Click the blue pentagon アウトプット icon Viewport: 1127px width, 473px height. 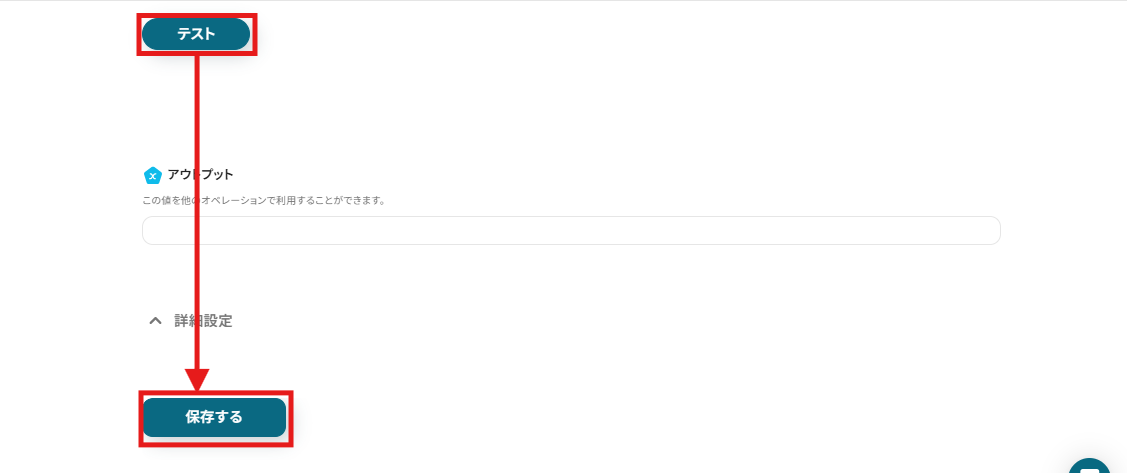point(152,175)
